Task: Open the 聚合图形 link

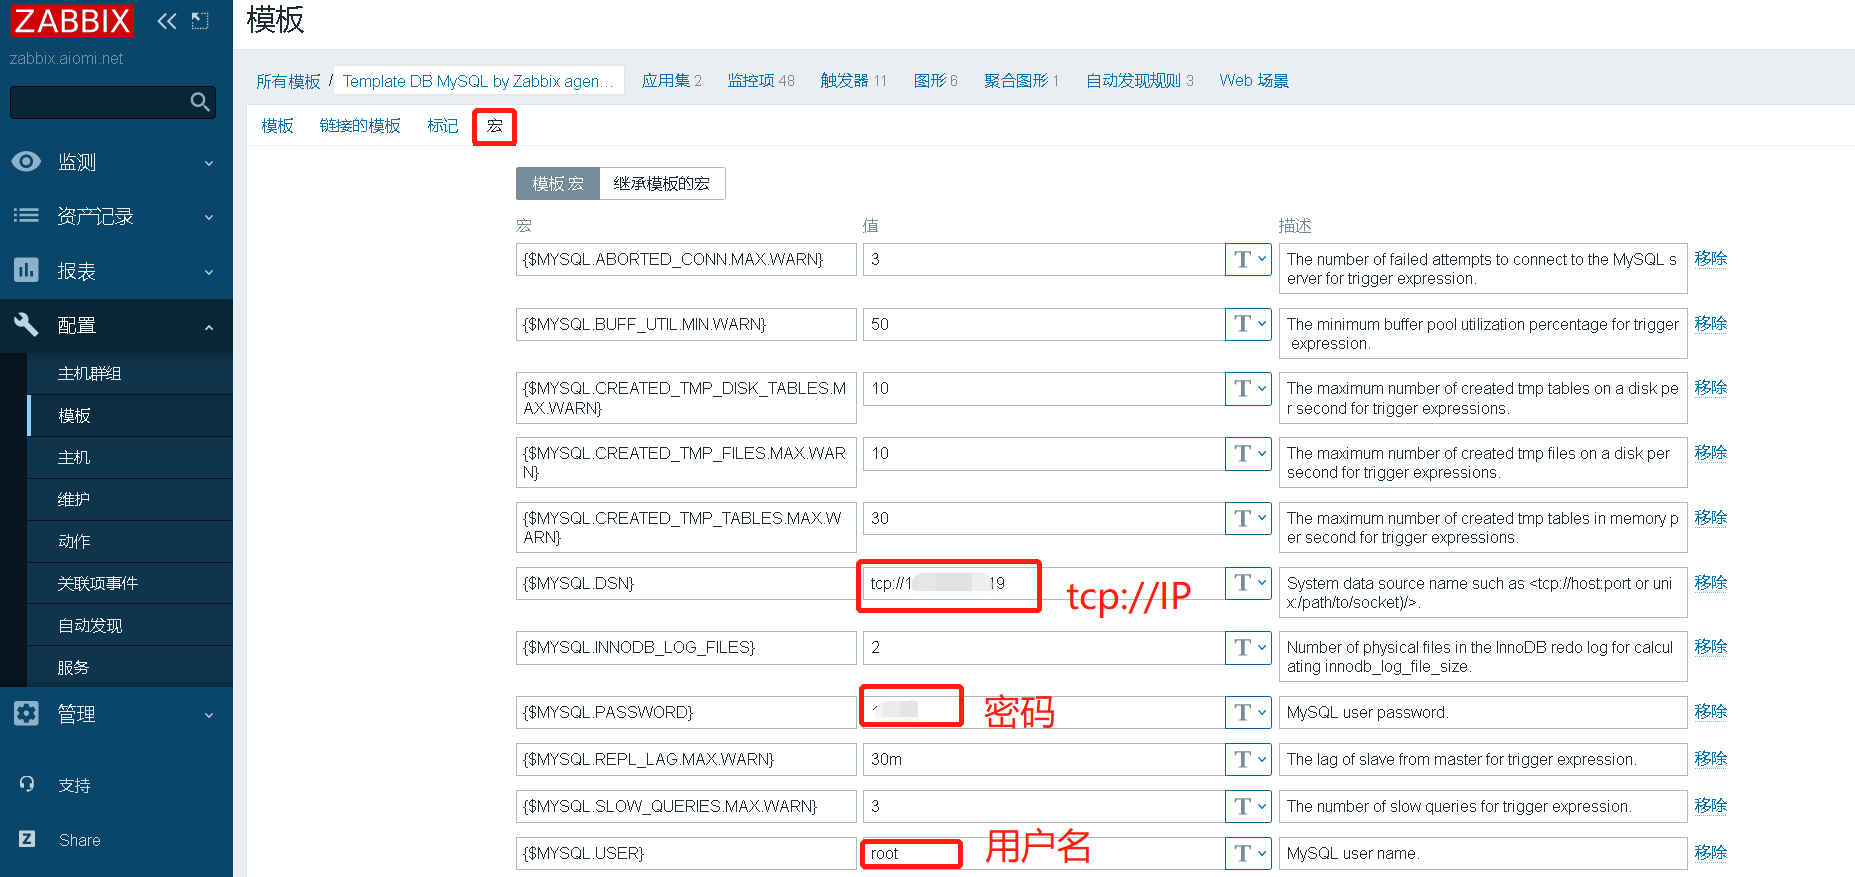Action: click(x=1016, y=81)
